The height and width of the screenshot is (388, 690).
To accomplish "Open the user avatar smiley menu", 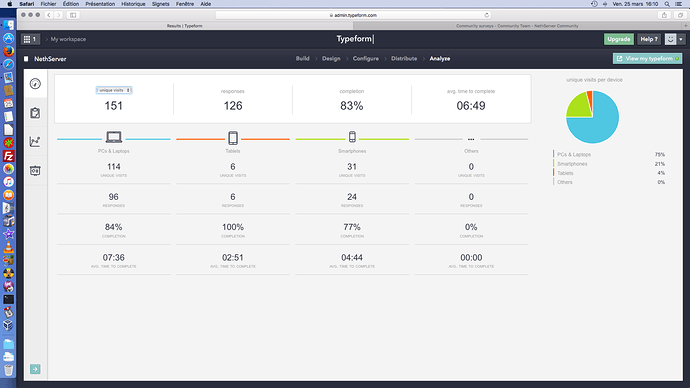I will coord(670,39).
